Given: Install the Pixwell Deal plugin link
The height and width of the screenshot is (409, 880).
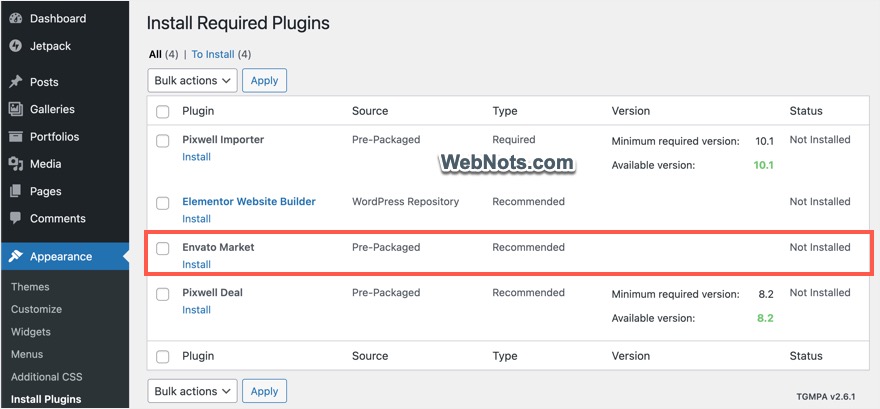Looking at the screenshot, I should pos(196,310).
